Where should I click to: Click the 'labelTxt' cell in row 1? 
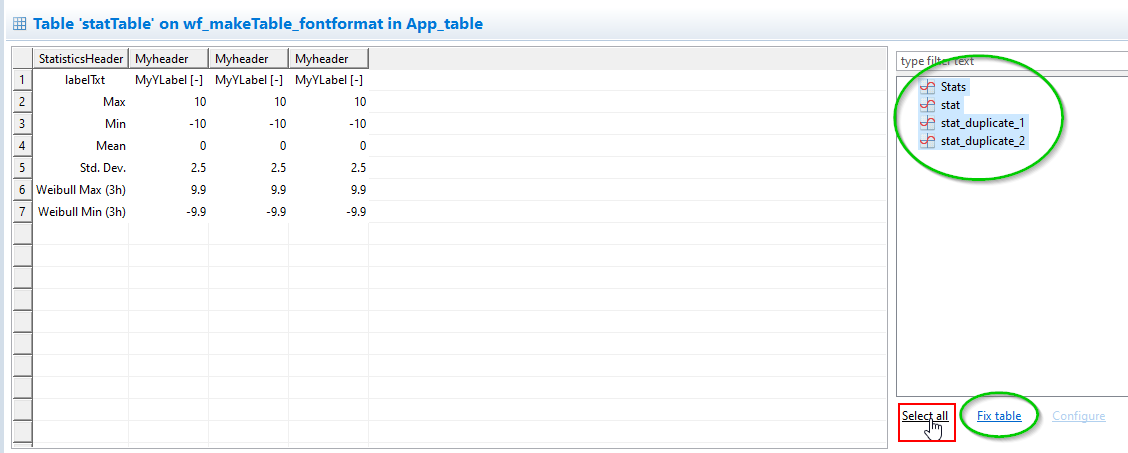click(x=84, y=80)
